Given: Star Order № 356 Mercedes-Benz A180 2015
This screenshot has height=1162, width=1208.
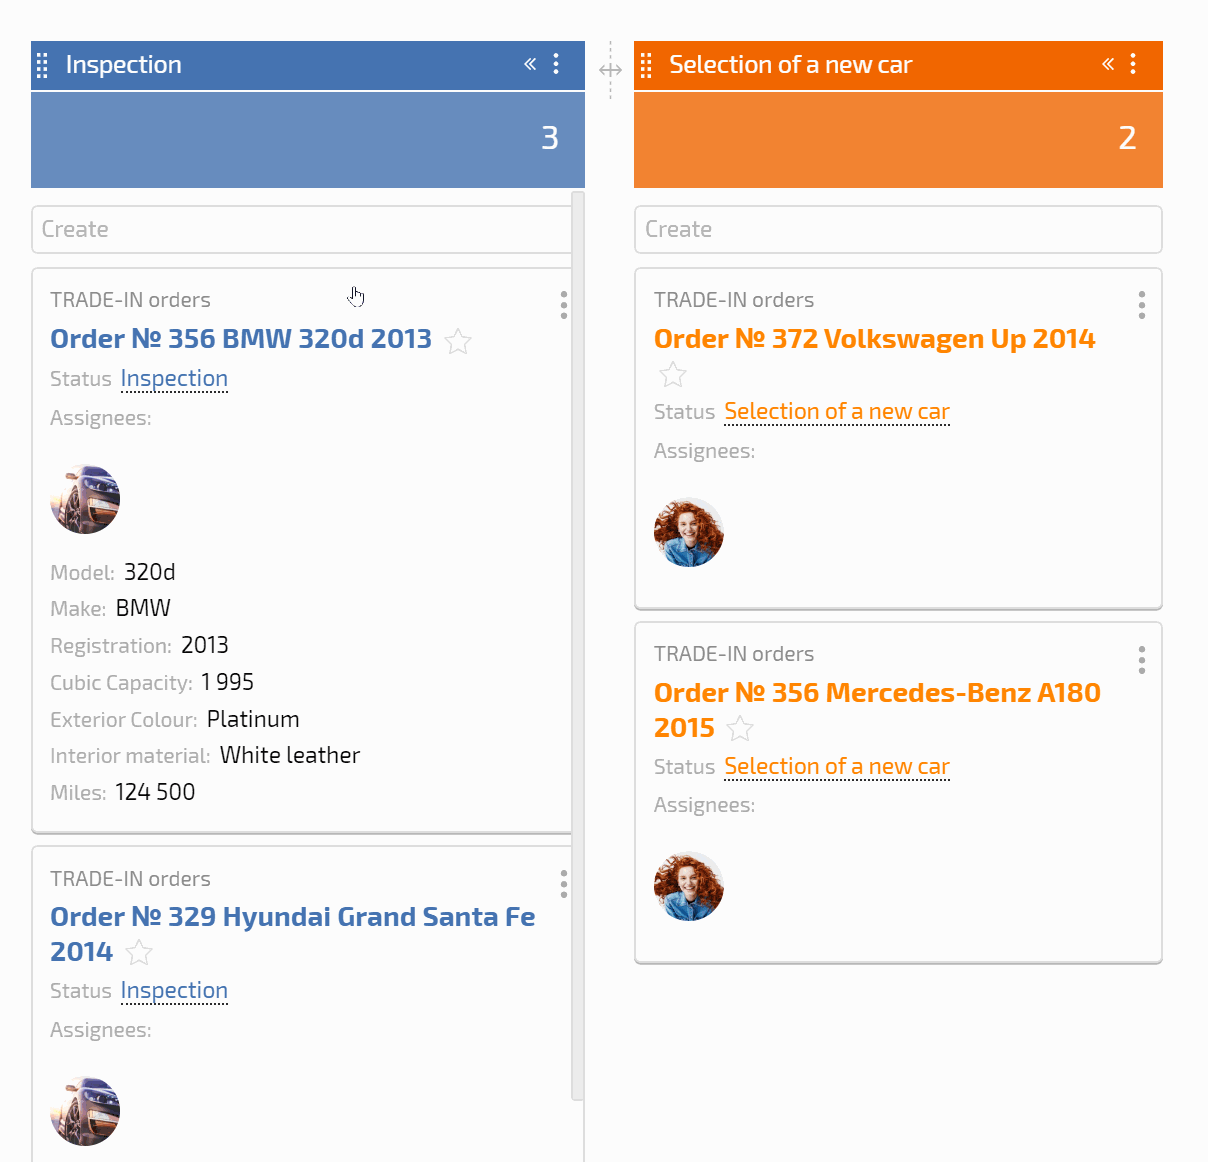Looking at the screenshot, I should pos(740,729).
